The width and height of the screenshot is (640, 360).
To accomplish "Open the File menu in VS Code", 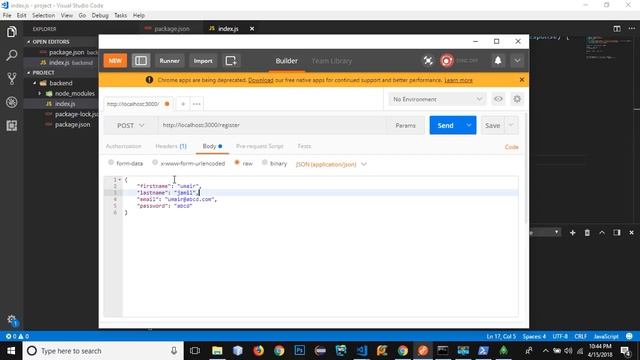I will point(7,16).
